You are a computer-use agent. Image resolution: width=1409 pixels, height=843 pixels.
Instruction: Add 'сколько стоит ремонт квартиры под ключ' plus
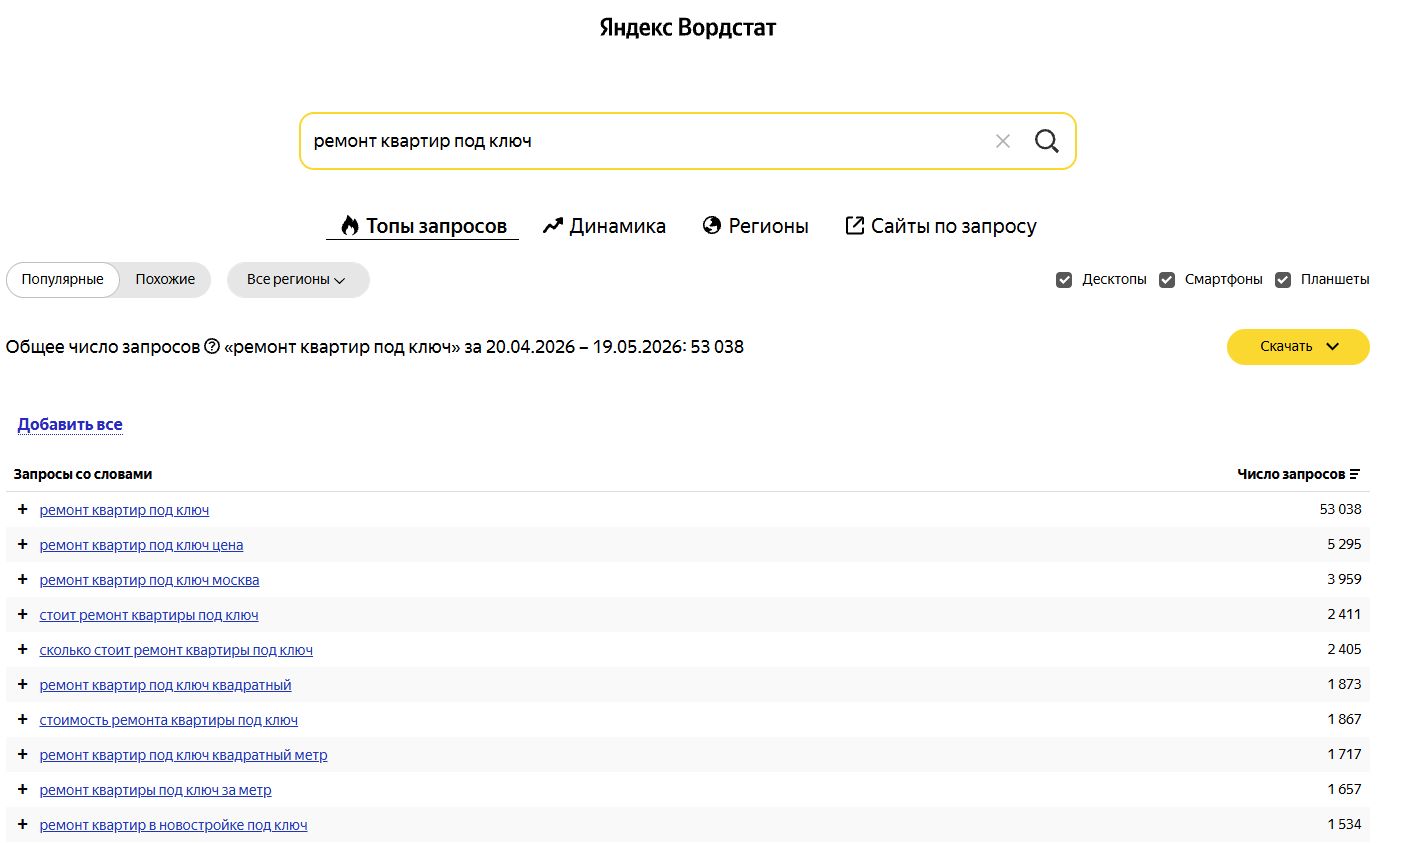tap(22, 649)
